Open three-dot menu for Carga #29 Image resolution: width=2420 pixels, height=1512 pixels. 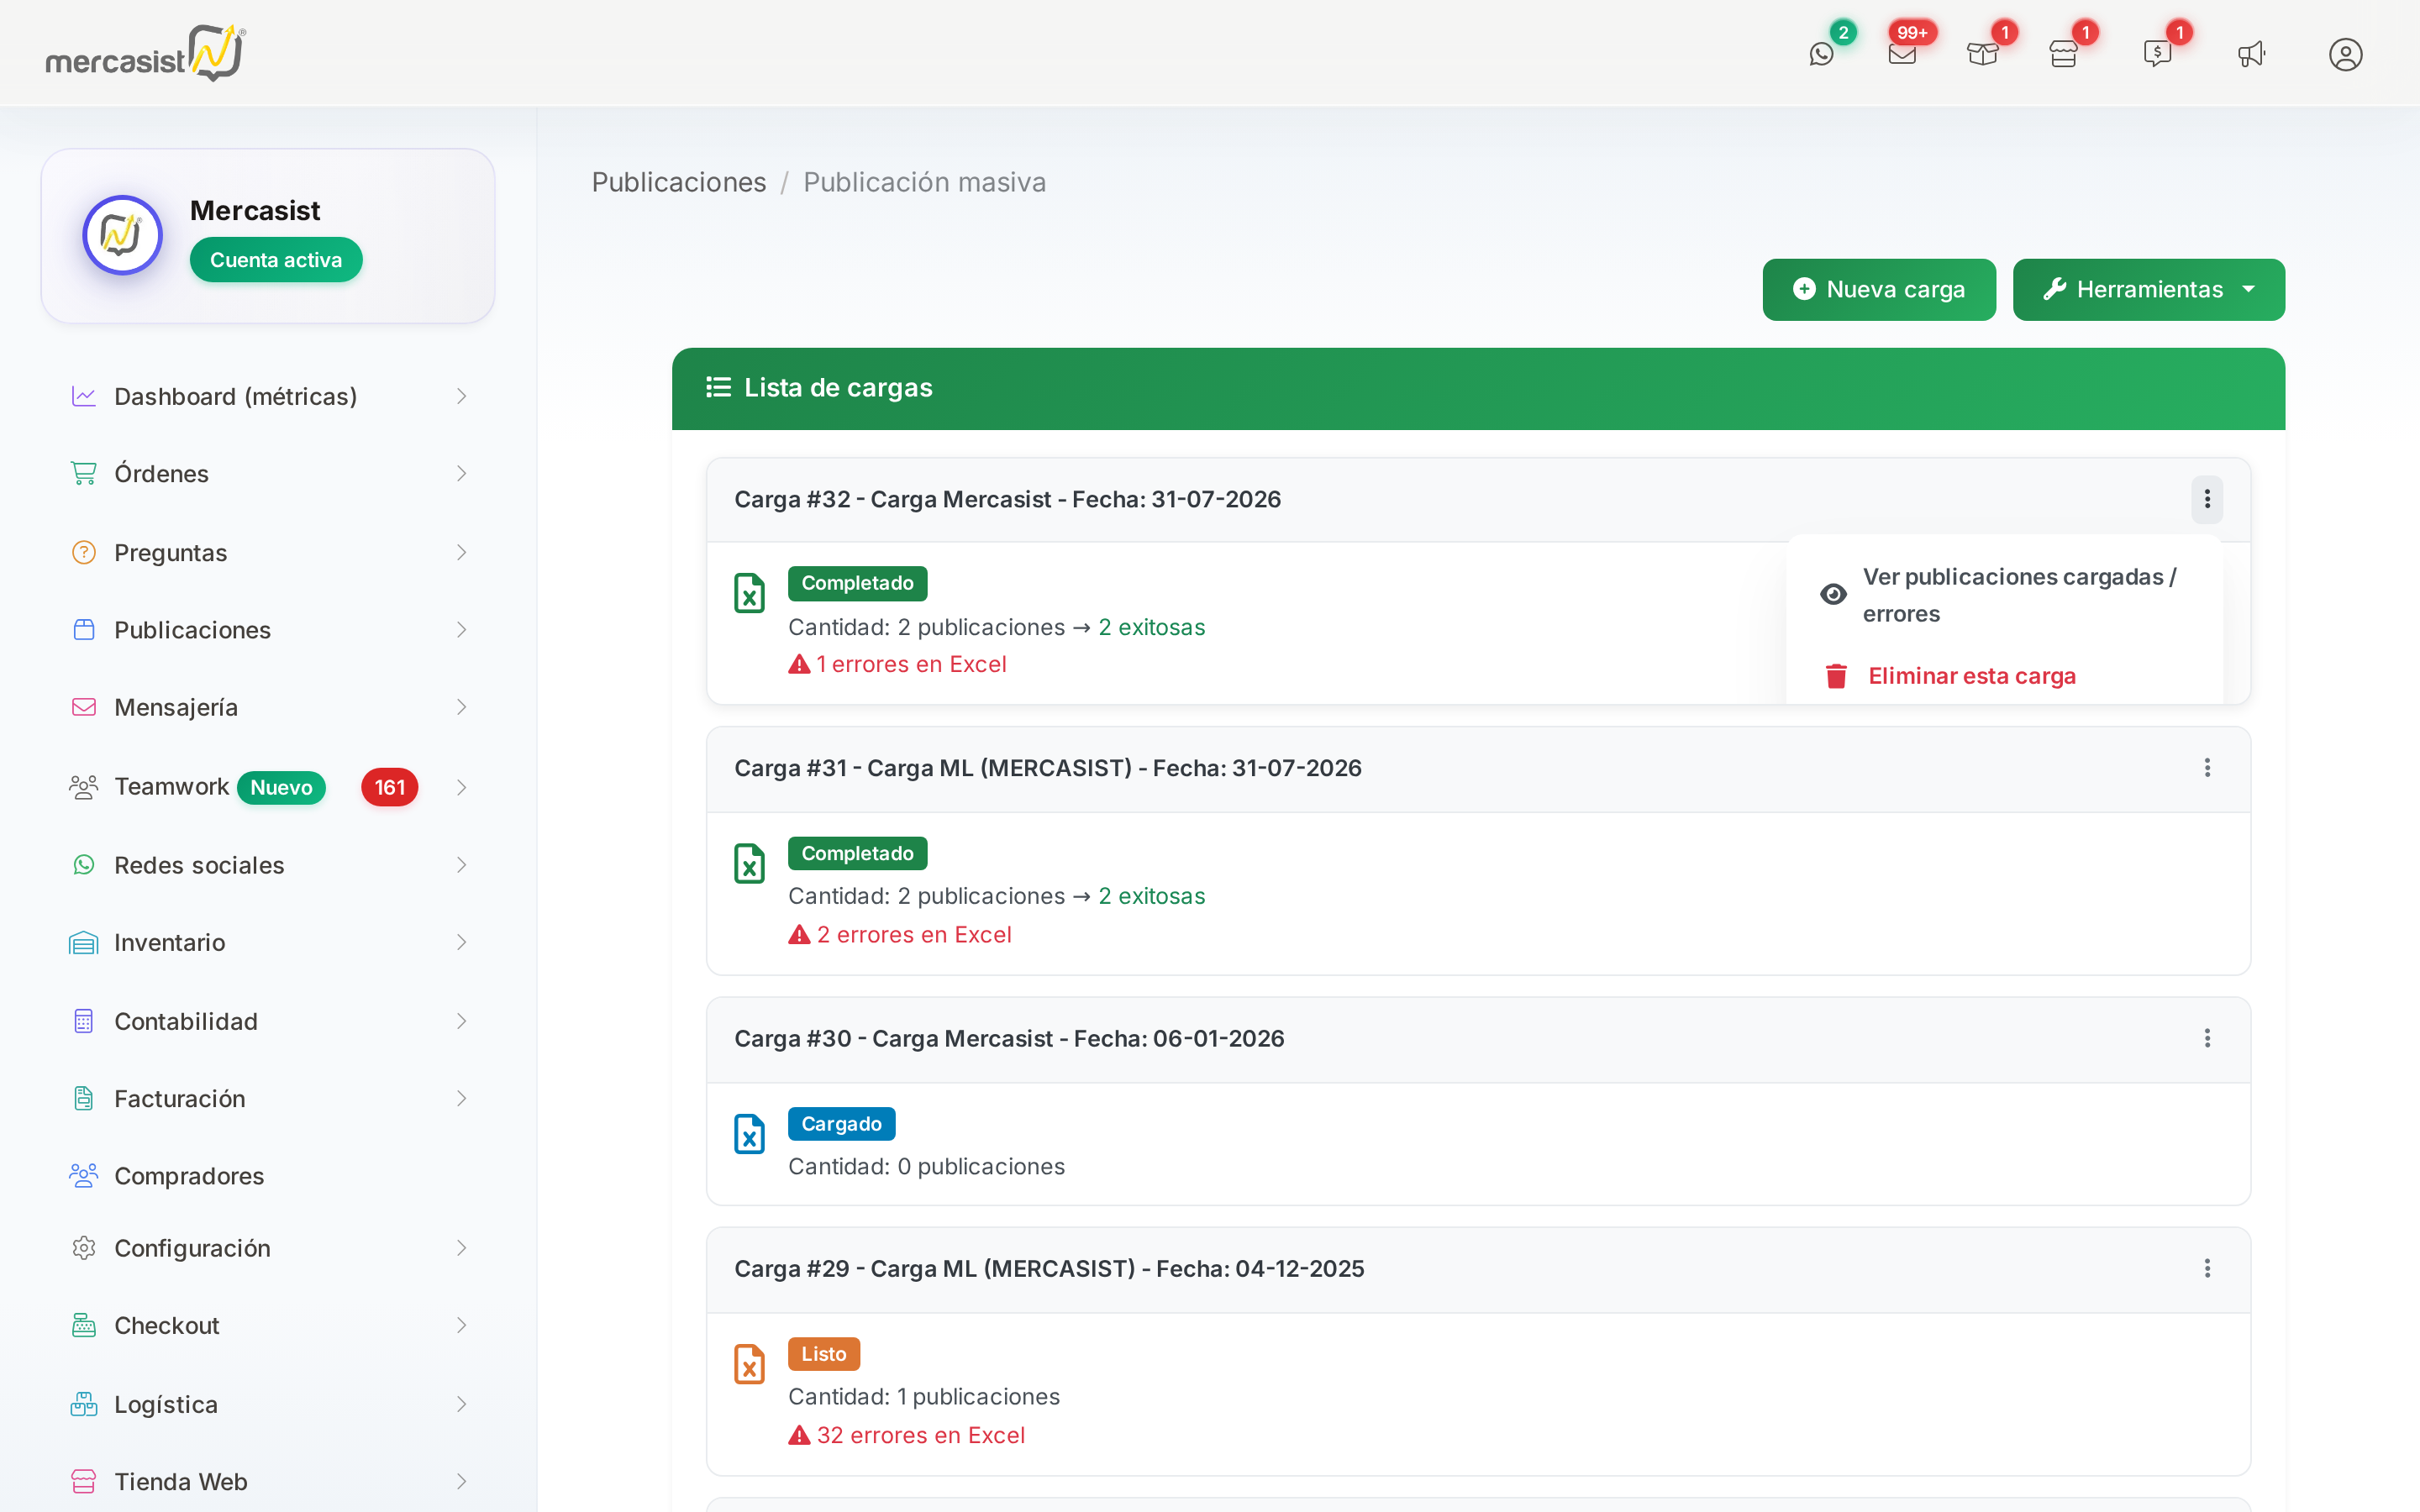coord(2207,1268)
